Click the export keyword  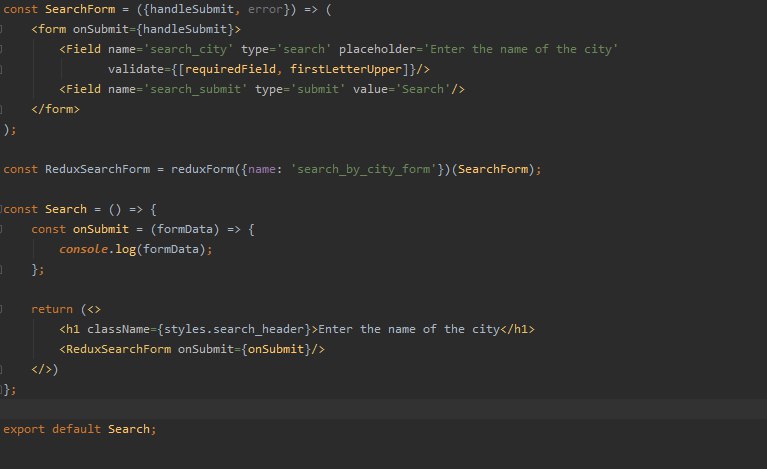[24, 429]
